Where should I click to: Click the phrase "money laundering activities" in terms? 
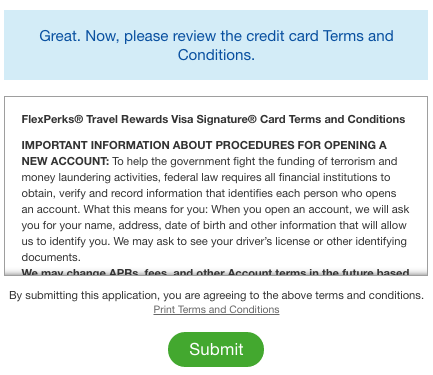click(x=89, y=177)
